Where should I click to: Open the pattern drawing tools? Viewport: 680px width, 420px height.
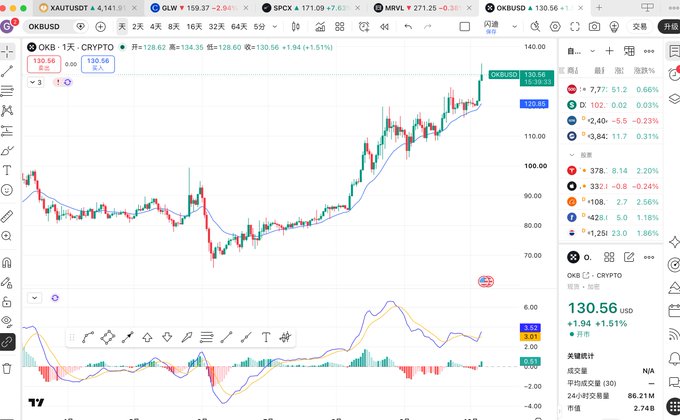pyautogui.click(x=7, y=111)
